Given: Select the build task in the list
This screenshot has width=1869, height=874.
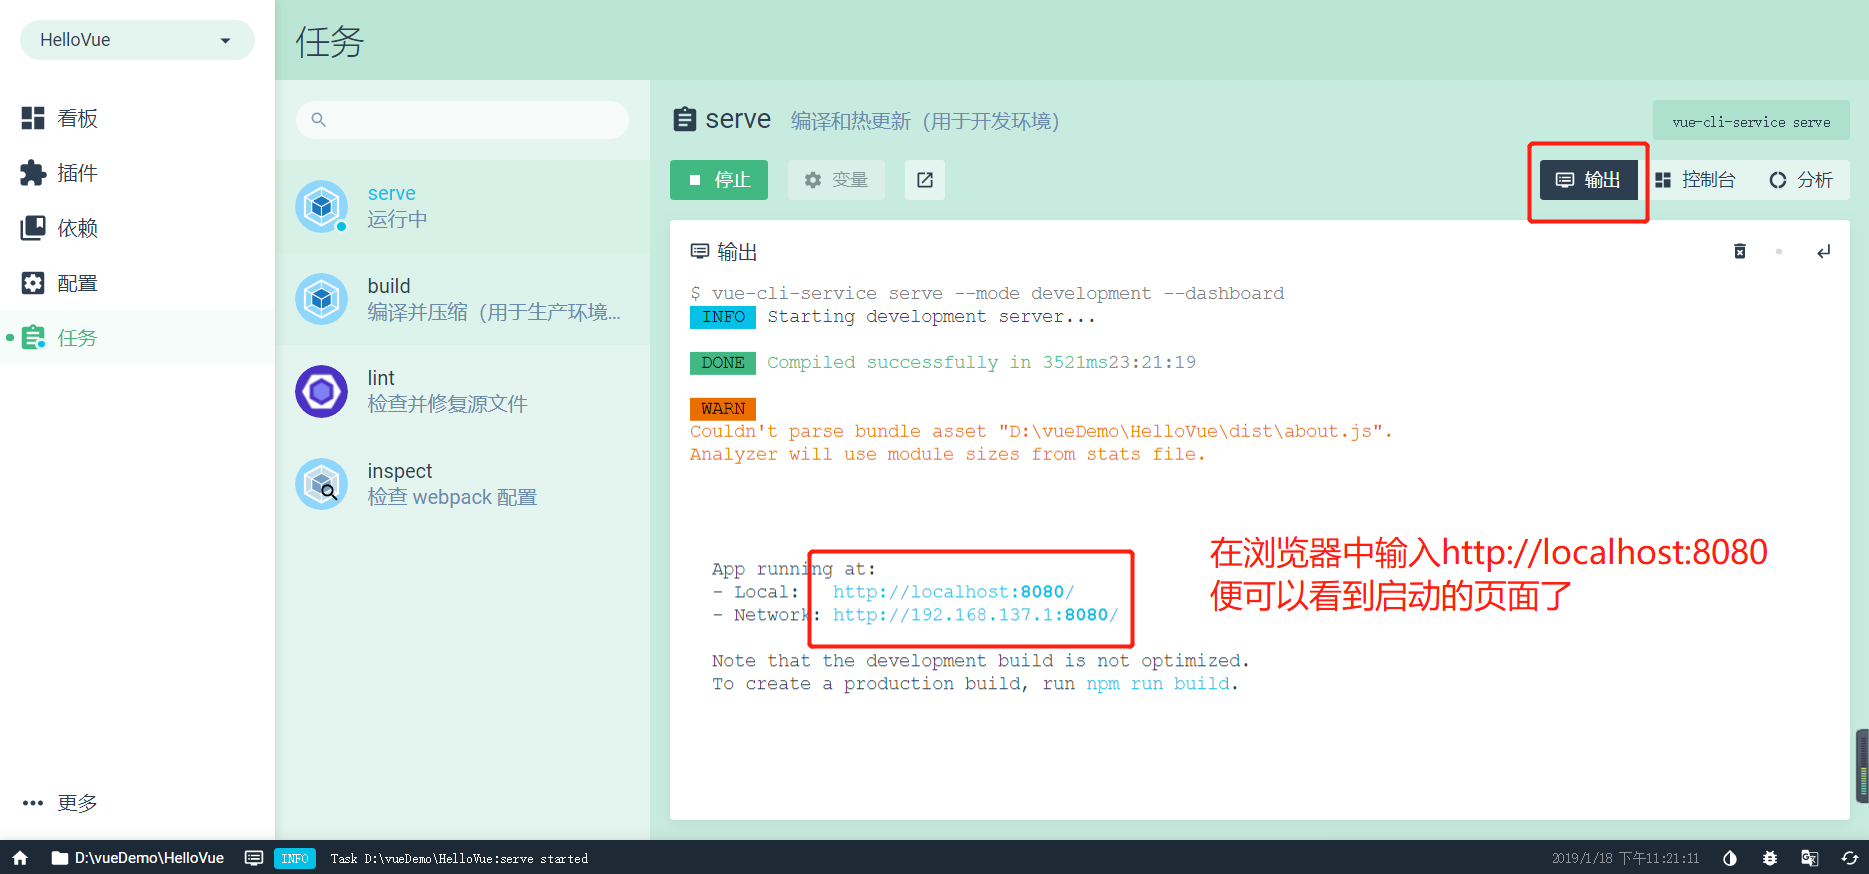Looking at the screenshot, I should pyautogui.click(x=462, y=299).
